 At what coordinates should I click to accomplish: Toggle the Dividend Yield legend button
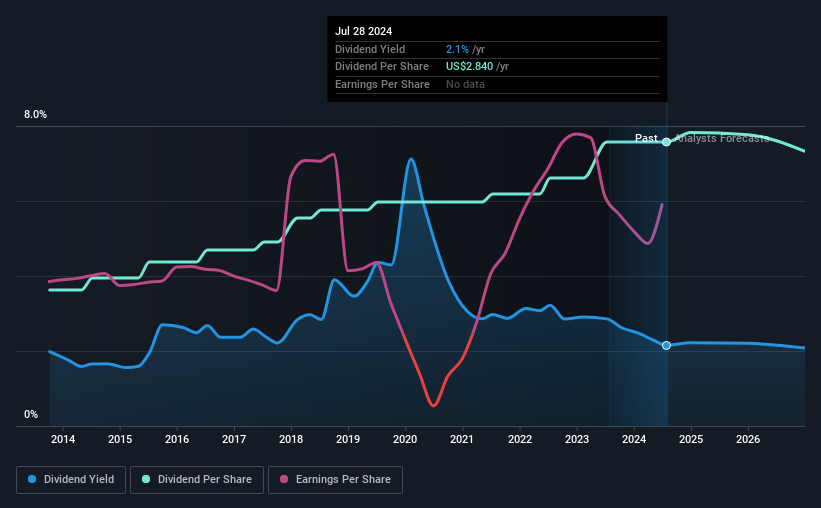71,480
